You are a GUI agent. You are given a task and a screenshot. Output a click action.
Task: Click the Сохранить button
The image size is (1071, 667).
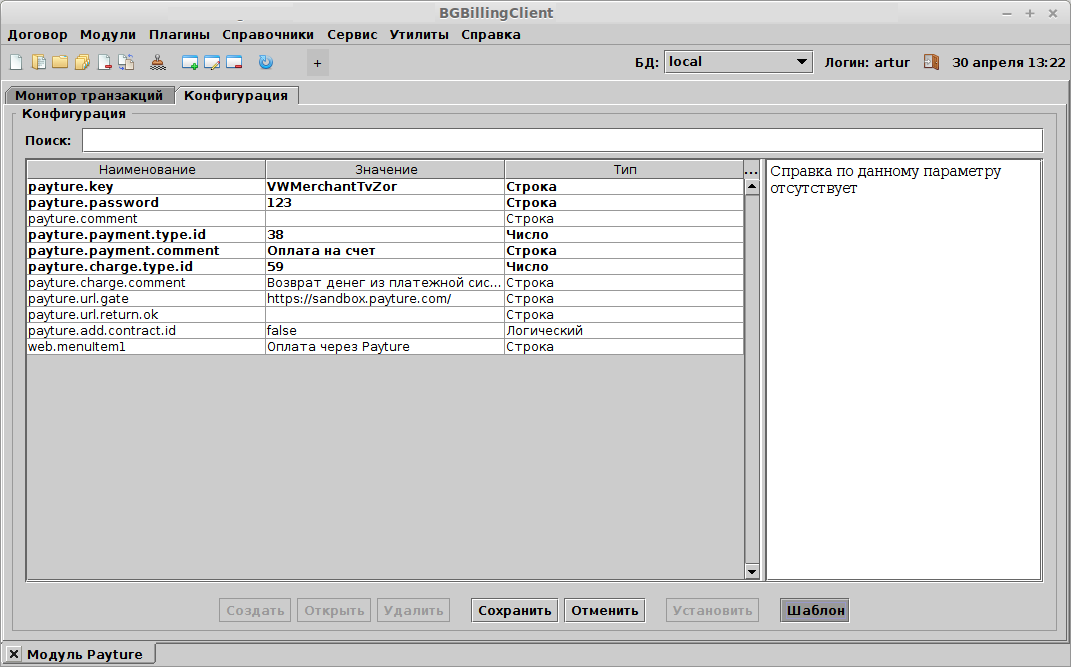pos(514,610)
